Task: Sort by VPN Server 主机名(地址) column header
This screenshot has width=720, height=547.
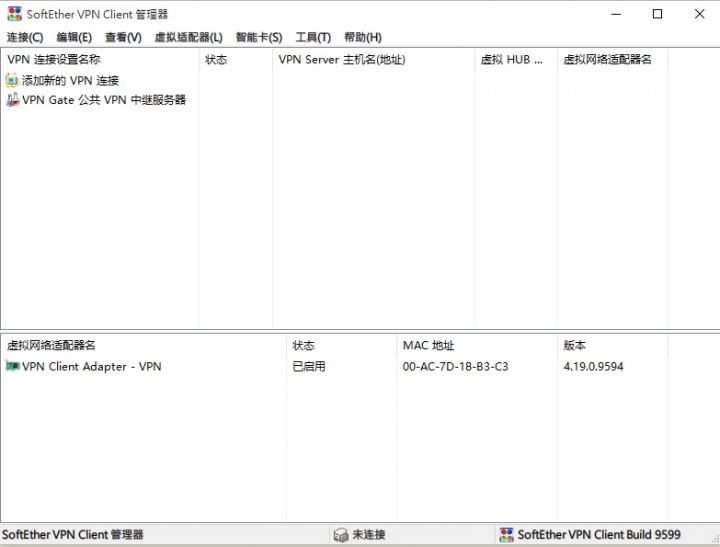Action: [374, 60]
